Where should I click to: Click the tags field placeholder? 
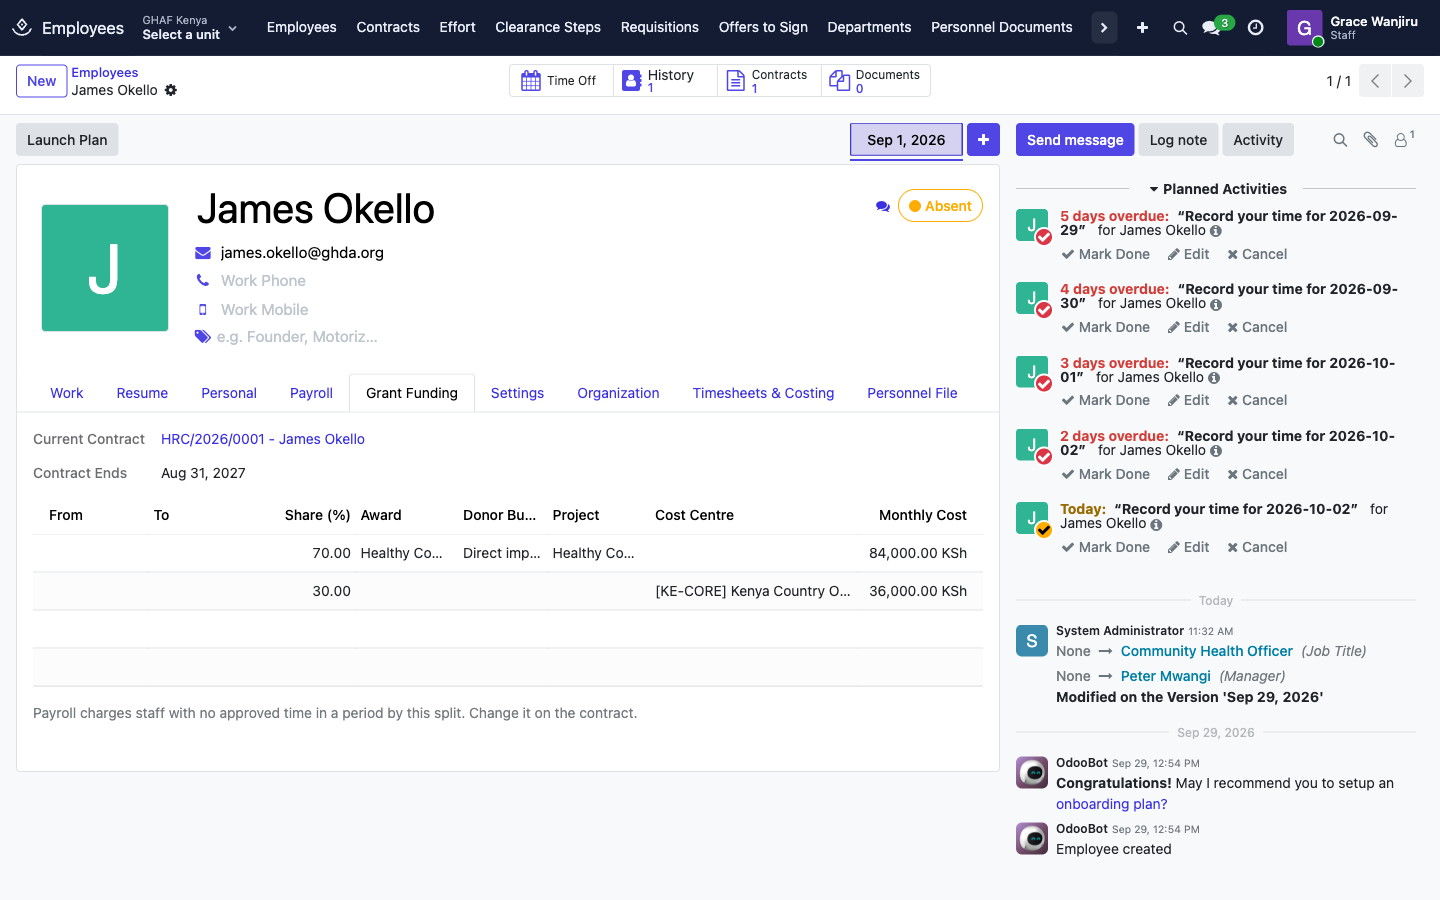point(297,337)
